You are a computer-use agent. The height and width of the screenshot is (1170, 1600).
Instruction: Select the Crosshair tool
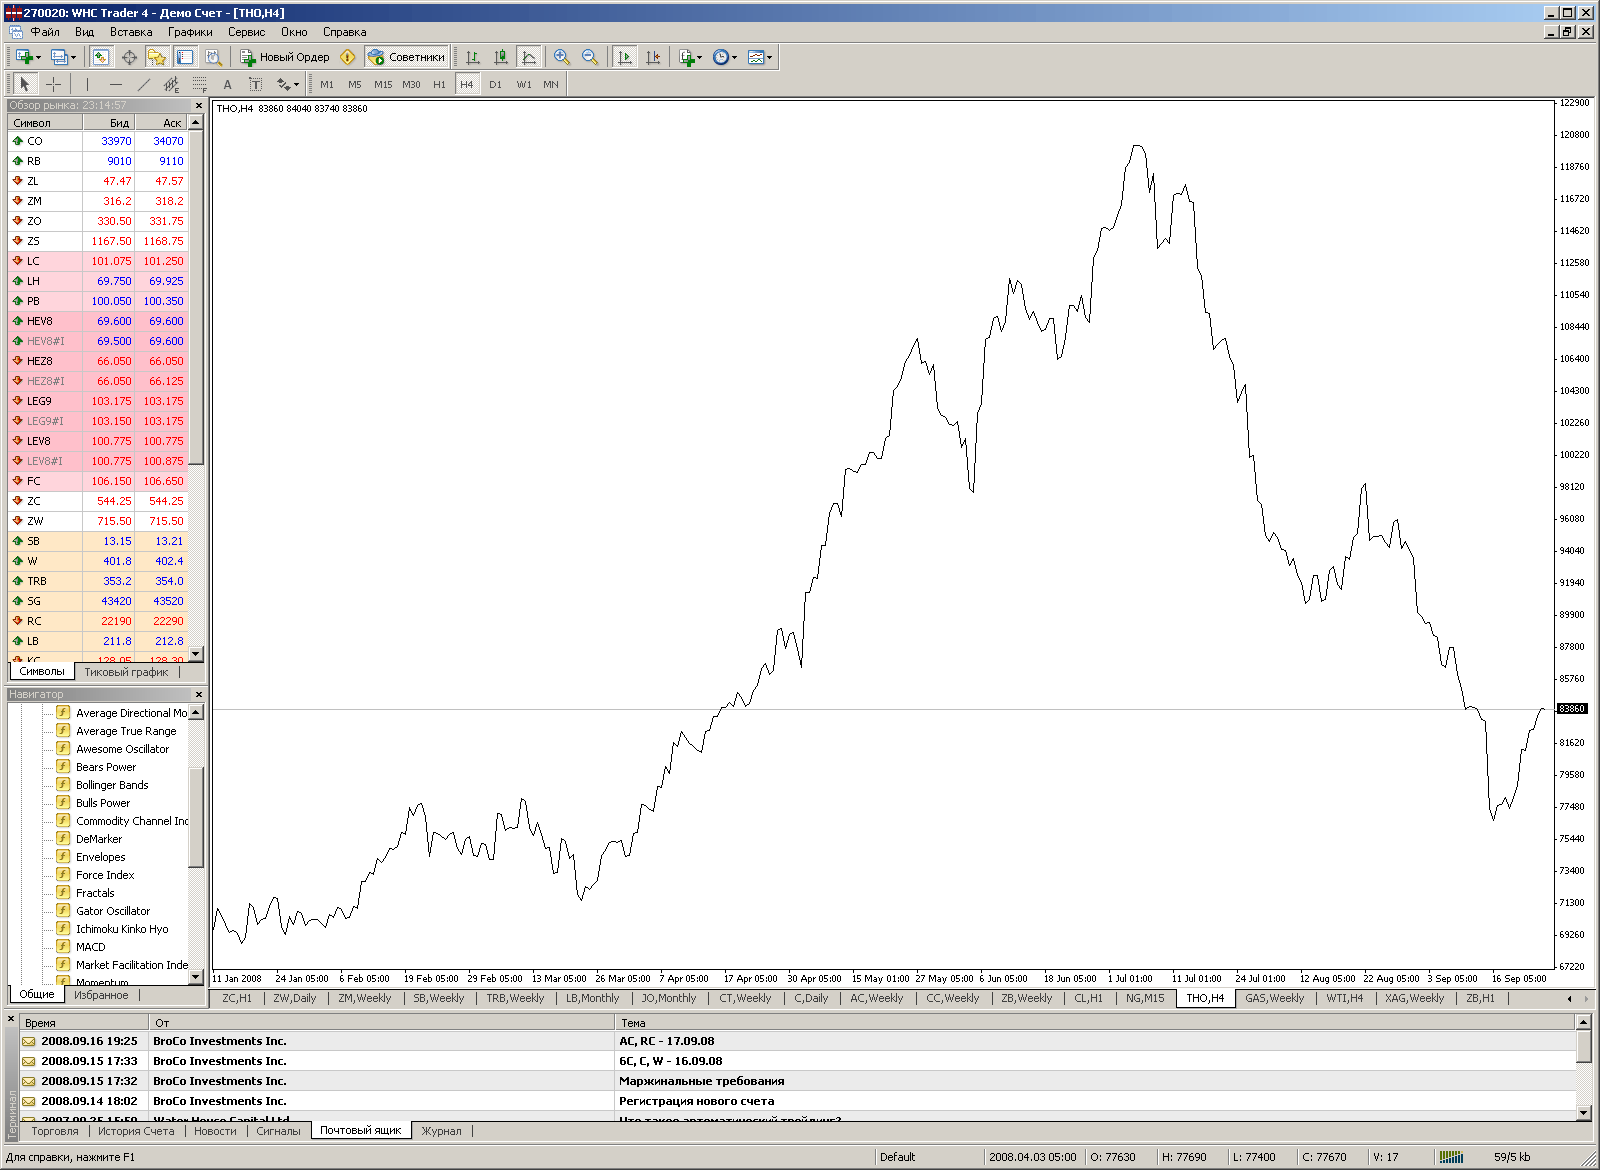tap(53, 84)
